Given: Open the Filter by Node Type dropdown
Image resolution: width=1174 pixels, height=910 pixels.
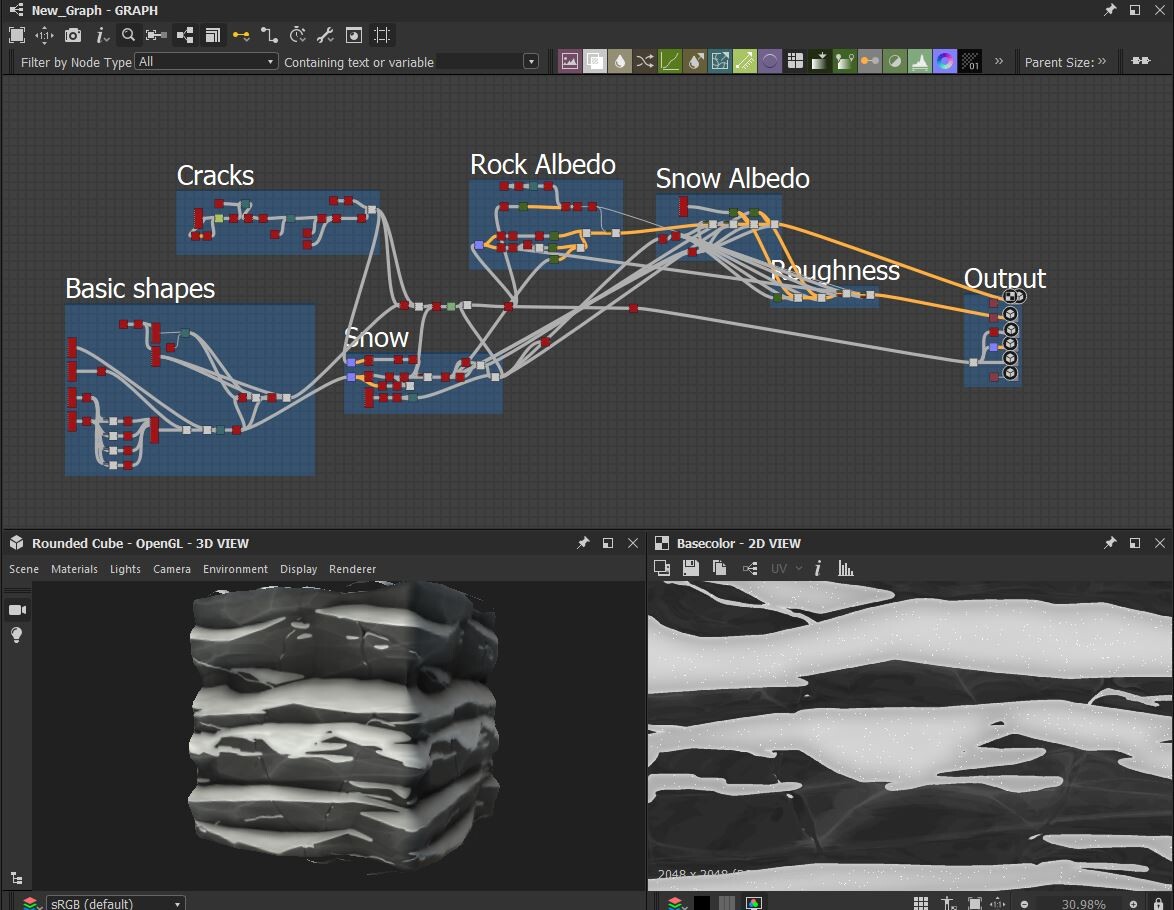Looking at the screenshot, I should [x=206, y=62].
